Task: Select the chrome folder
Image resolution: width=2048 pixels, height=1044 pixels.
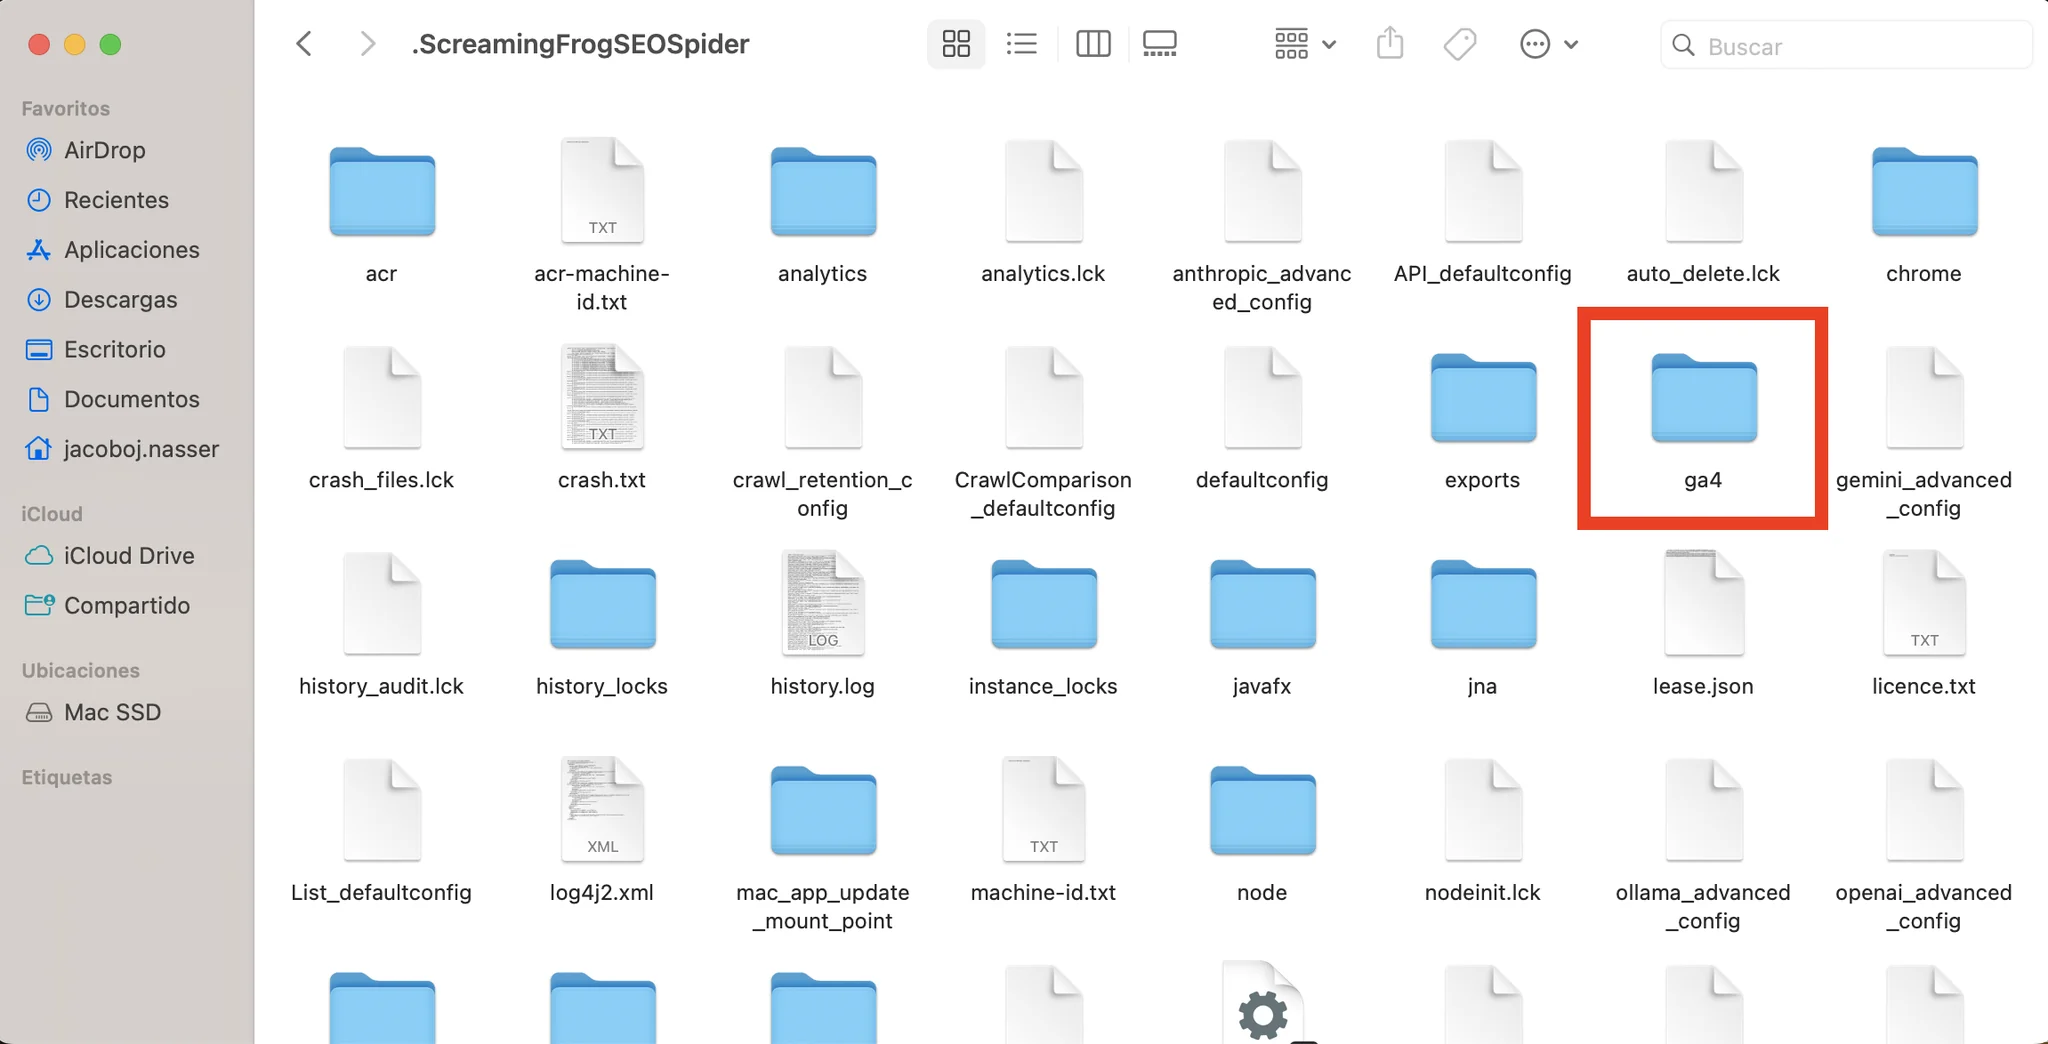Action: click(x=1924, y=192)
